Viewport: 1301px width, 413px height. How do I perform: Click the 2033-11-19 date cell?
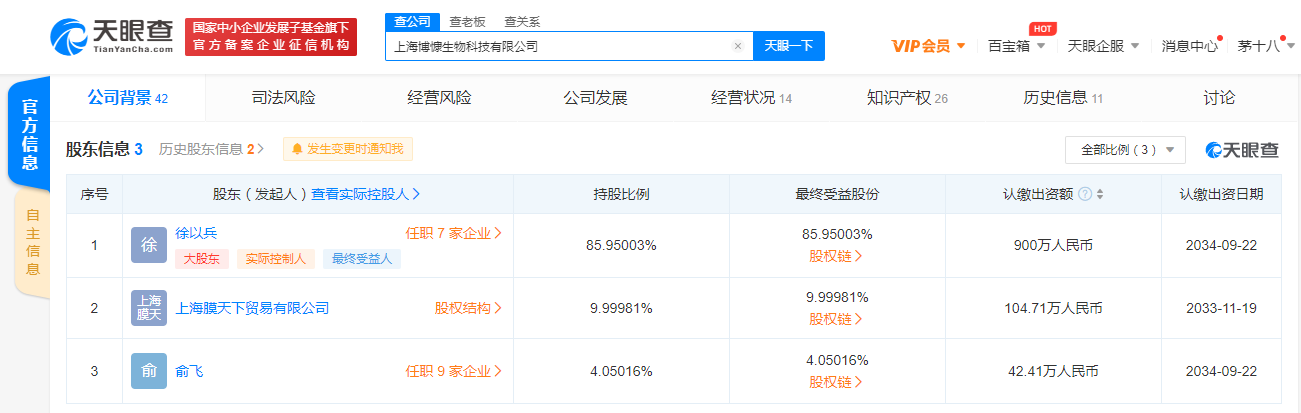coord(1220,308)
